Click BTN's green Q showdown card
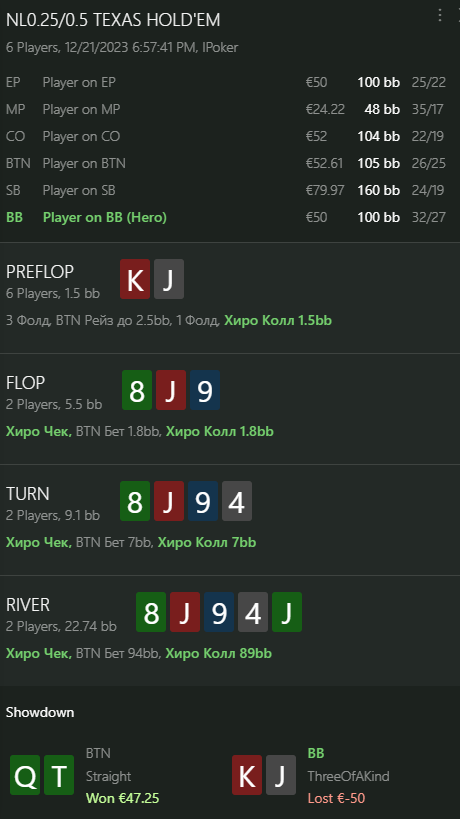 (25, 775)
